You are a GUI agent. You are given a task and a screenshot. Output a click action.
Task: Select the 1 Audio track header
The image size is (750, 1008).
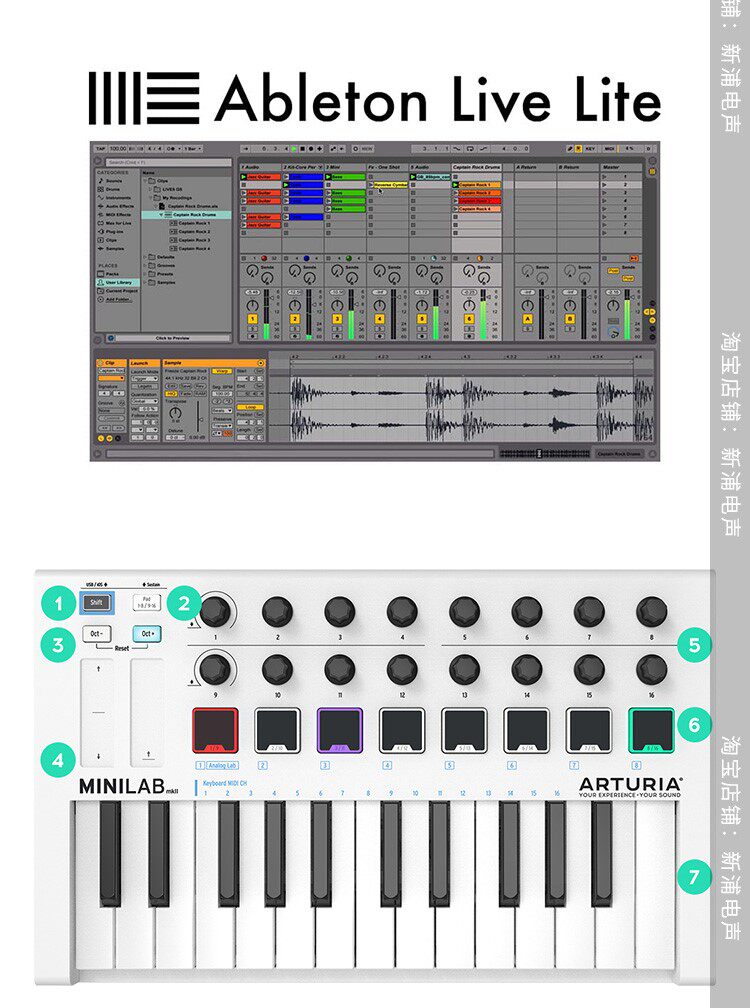click(x=260, y=167)
